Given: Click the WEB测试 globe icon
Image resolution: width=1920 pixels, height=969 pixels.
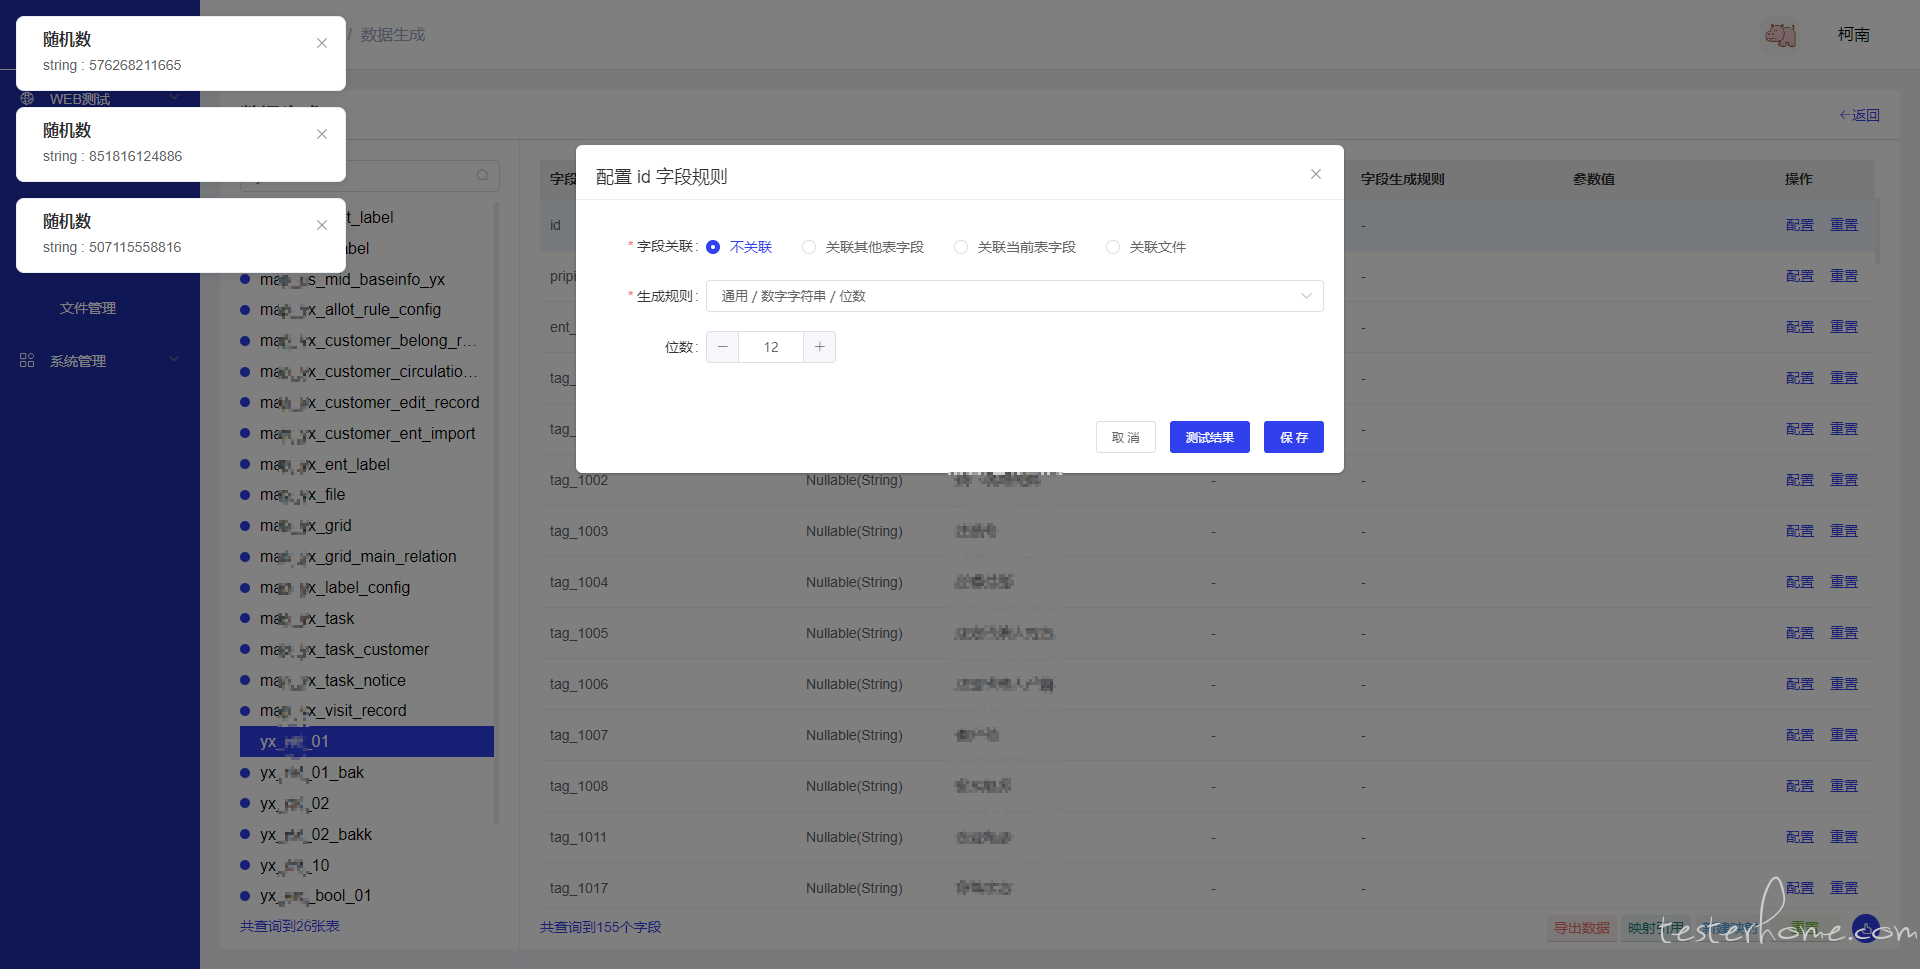Looking at the screenshot, I should pyautogui.click(x=27, y=99).
